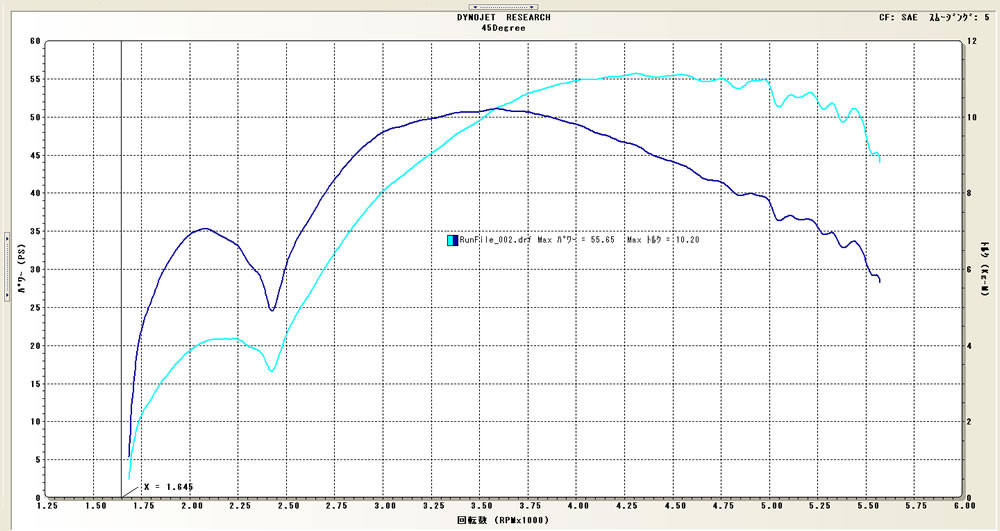Click the CF: SAE correction factor label
This screenshot has width=1000, height=531.
(x=896, y=17)
